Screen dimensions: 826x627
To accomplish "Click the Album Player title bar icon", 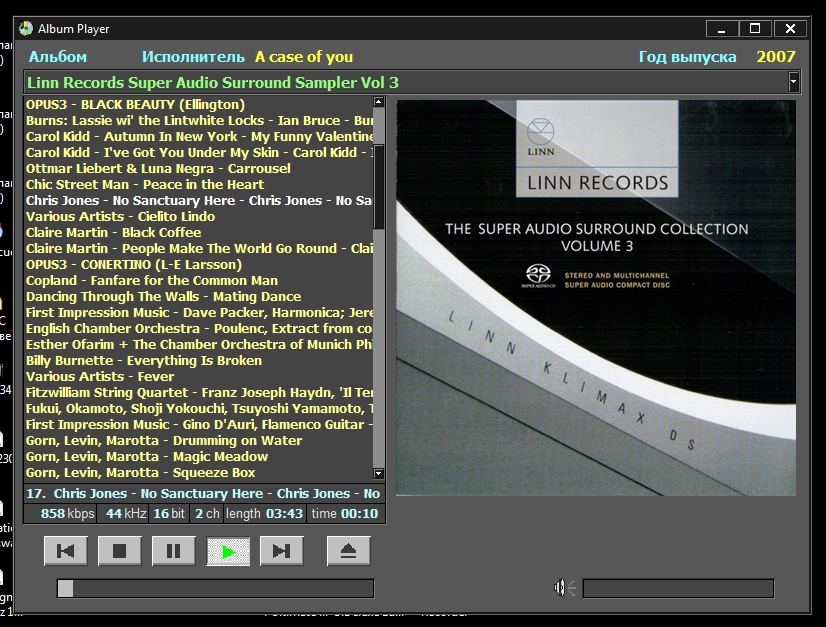I will pos(25,28).
